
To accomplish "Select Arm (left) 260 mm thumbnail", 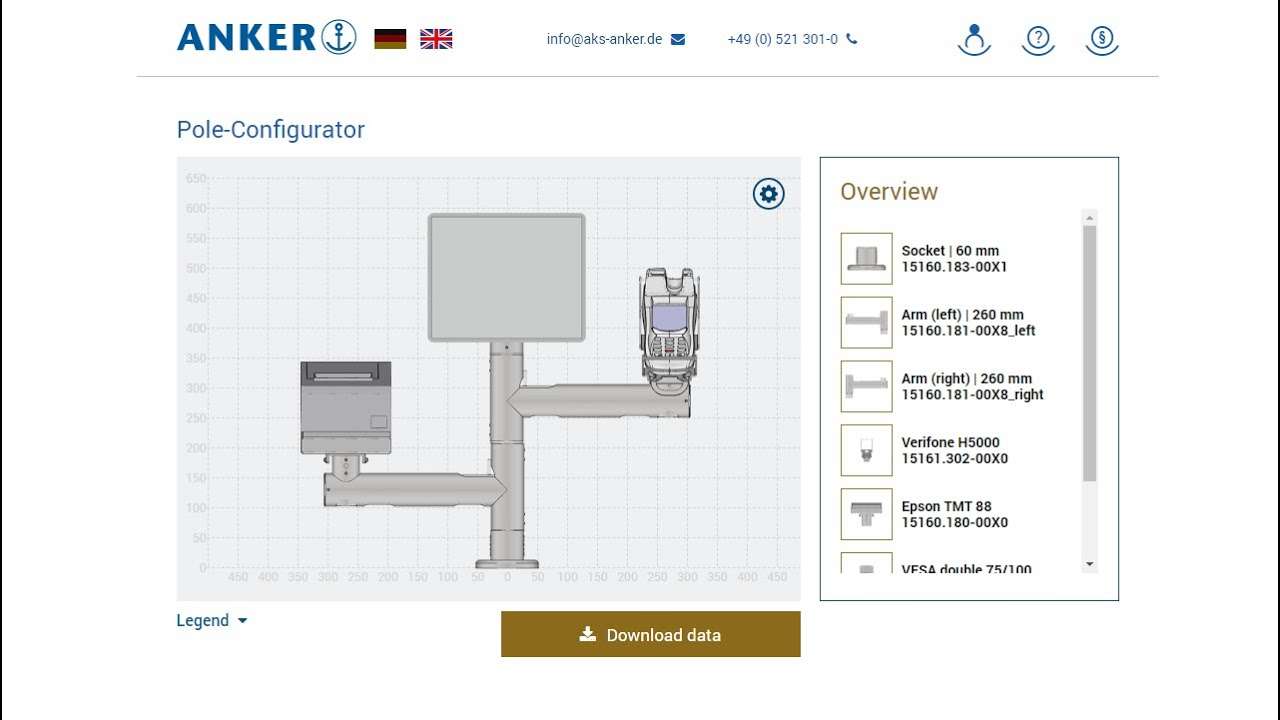I will point(866,323).
